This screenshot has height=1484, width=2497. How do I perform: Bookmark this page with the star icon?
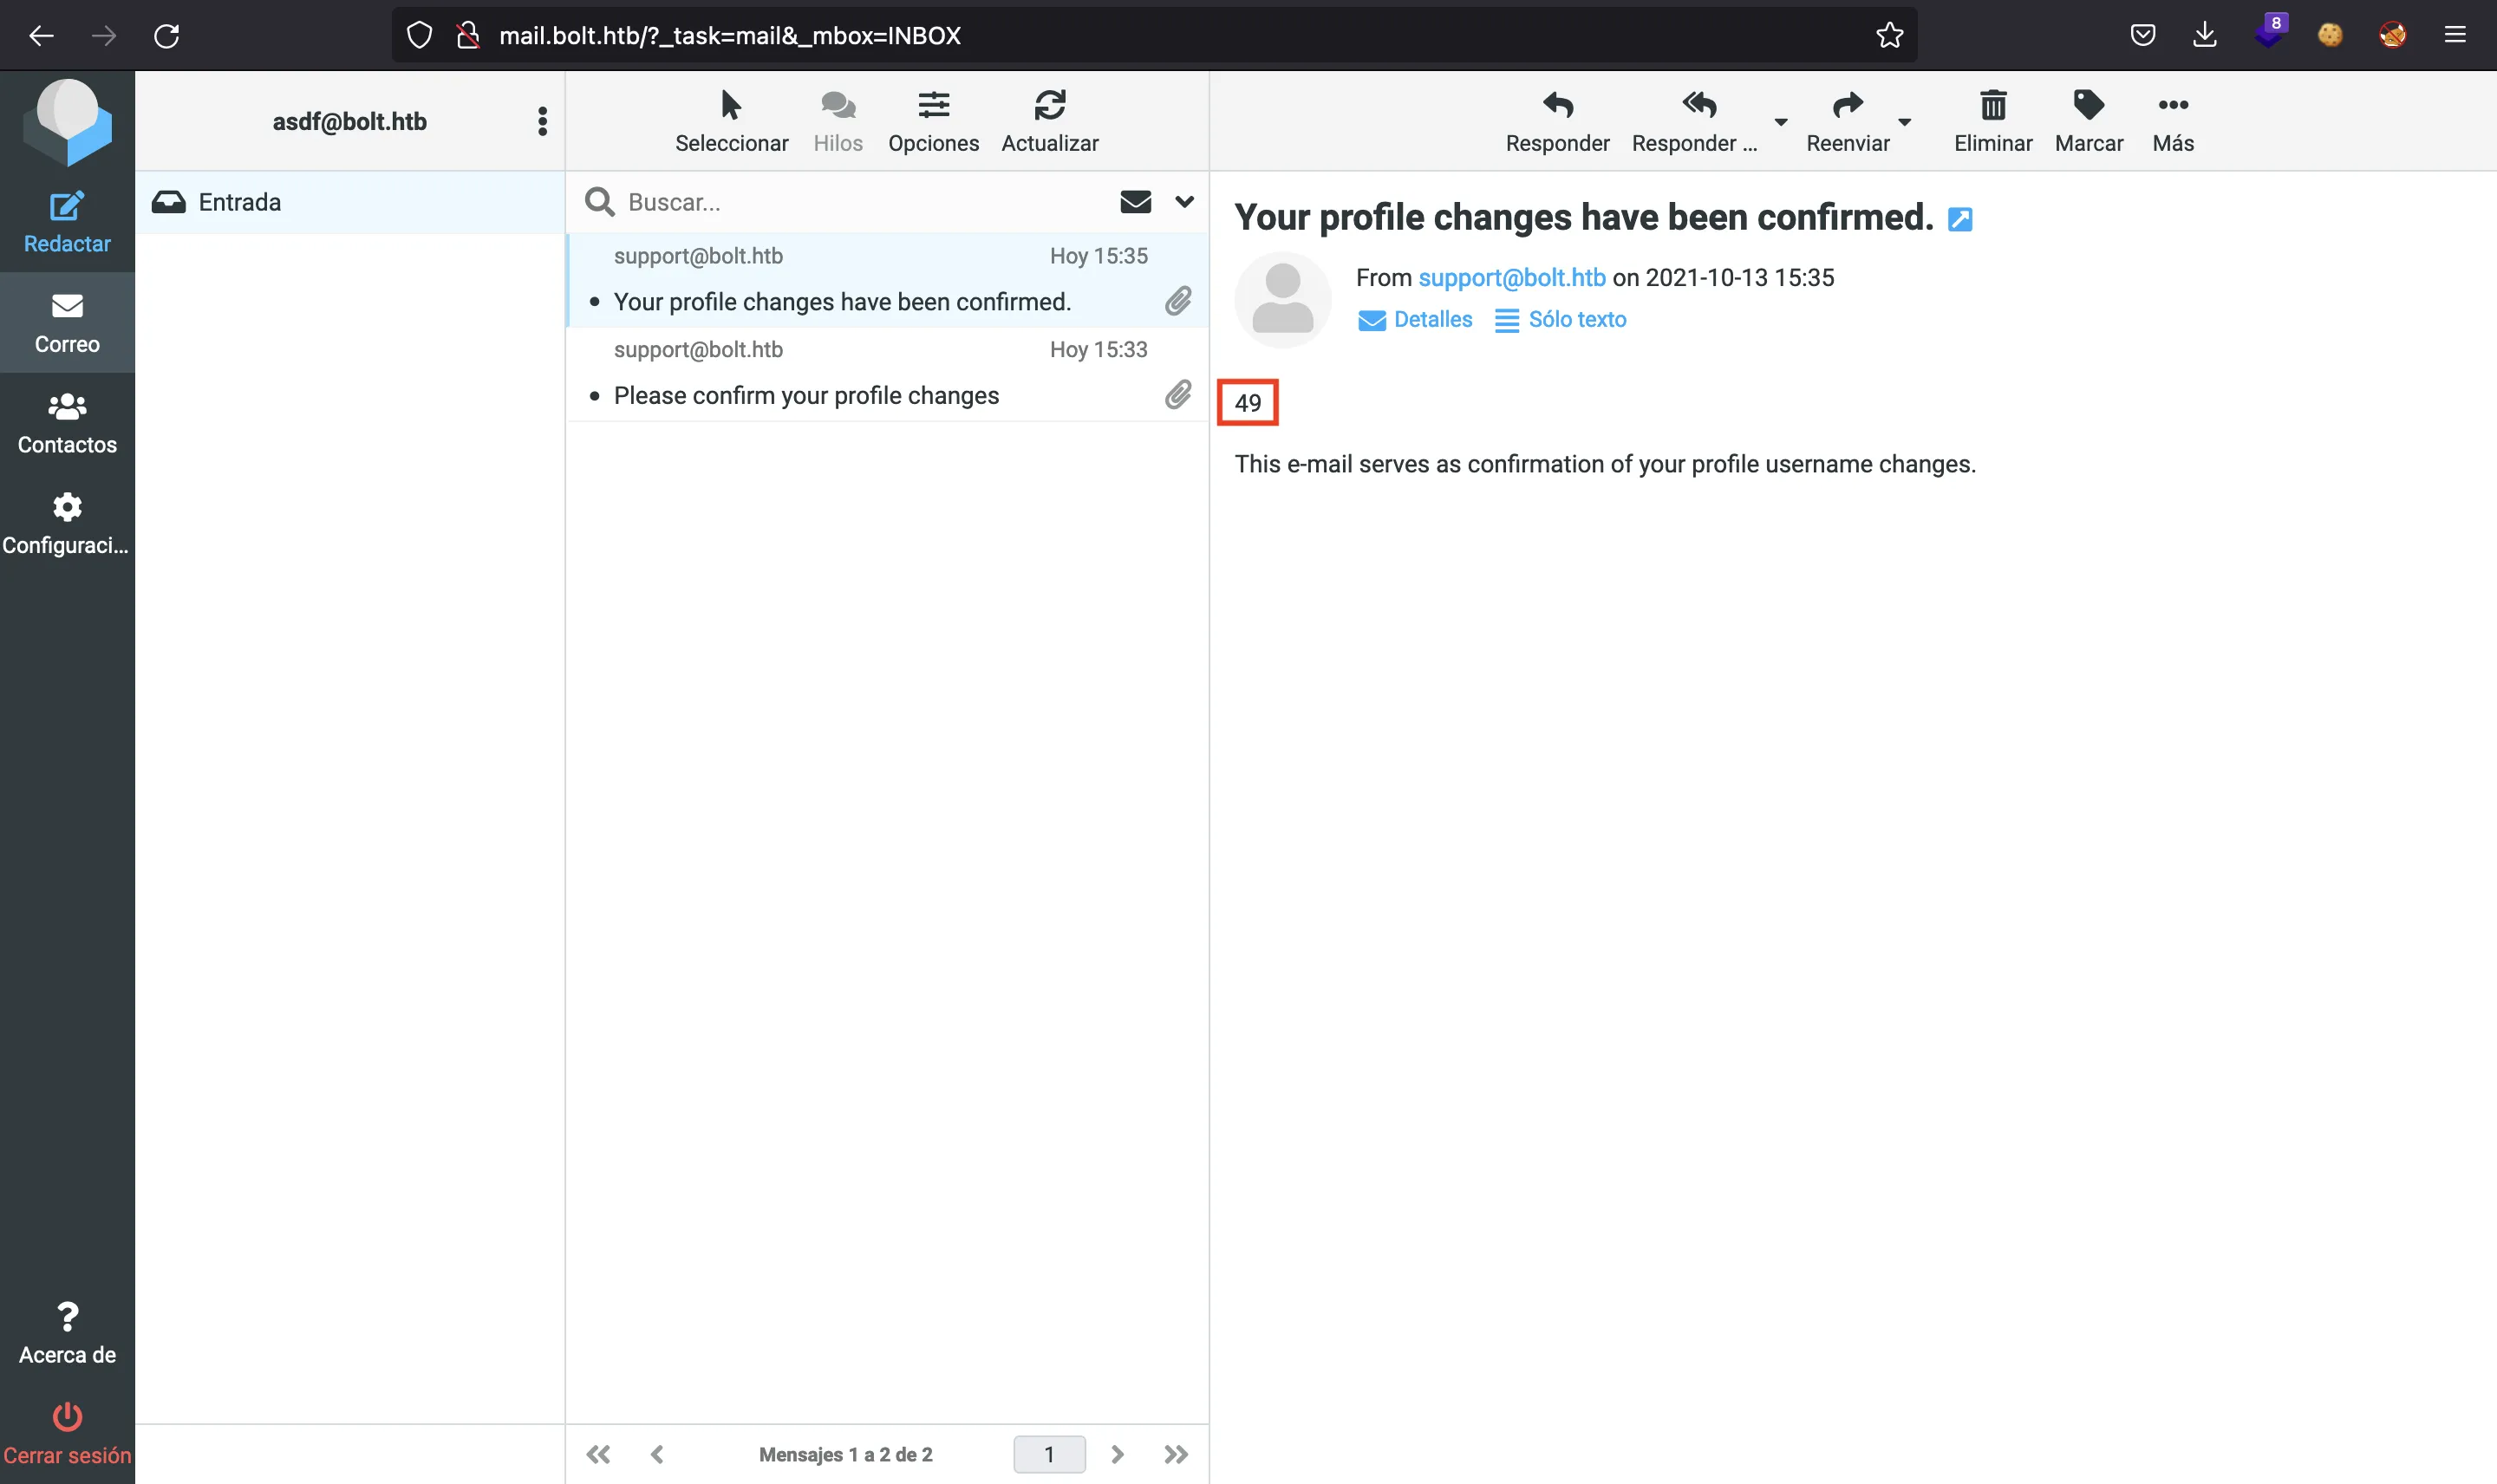click(1889, 36)
